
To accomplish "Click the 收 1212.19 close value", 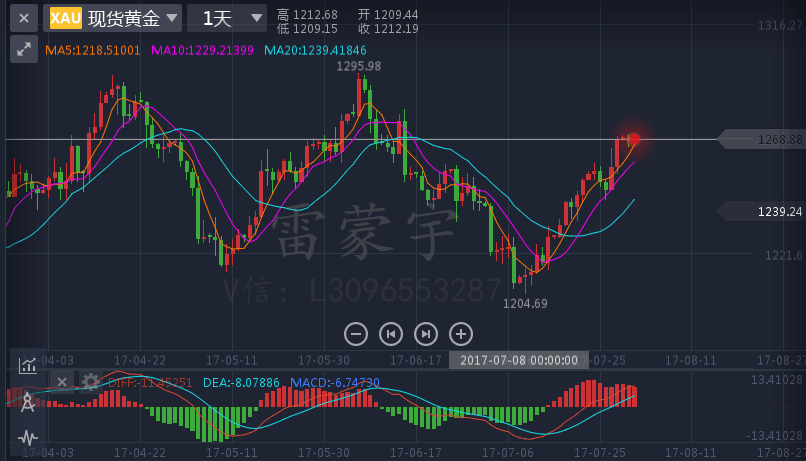I will 388,29.
